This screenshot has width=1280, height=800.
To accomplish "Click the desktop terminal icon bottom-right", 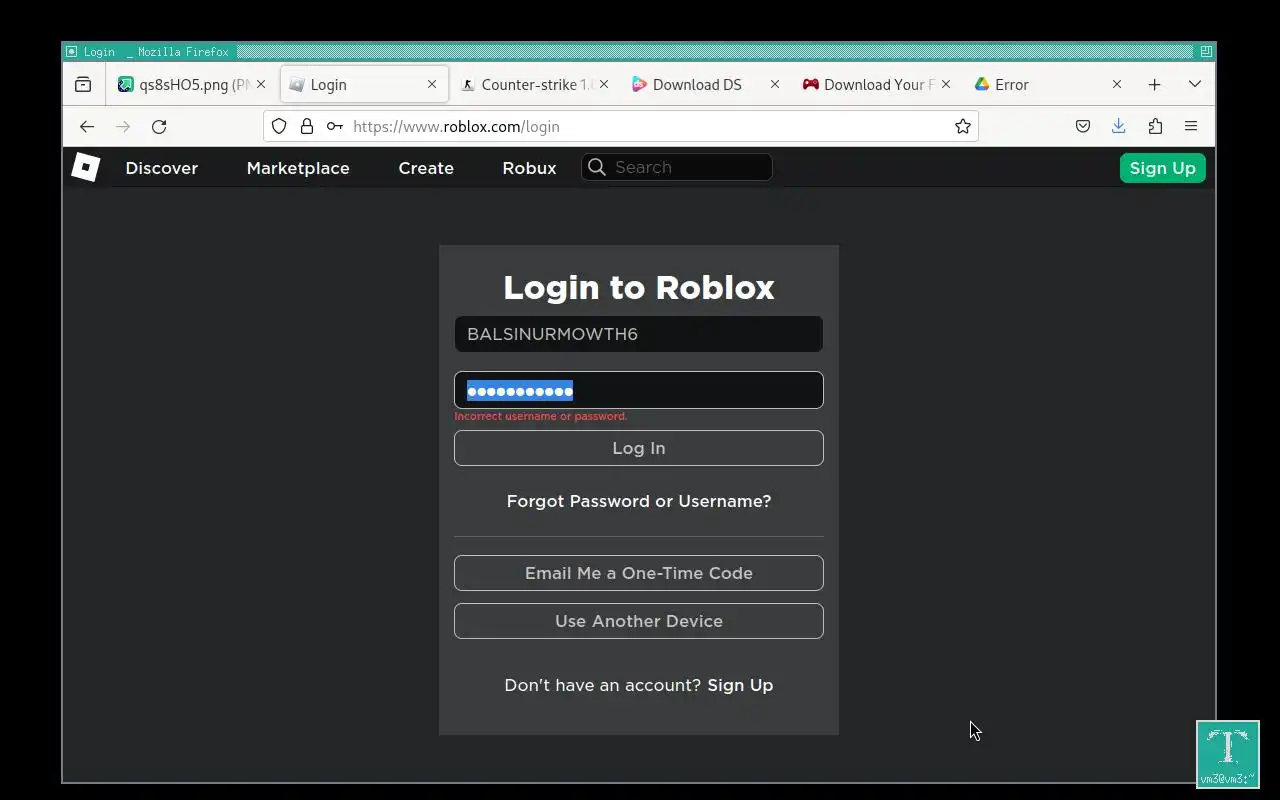I will tap(1228, 754).
